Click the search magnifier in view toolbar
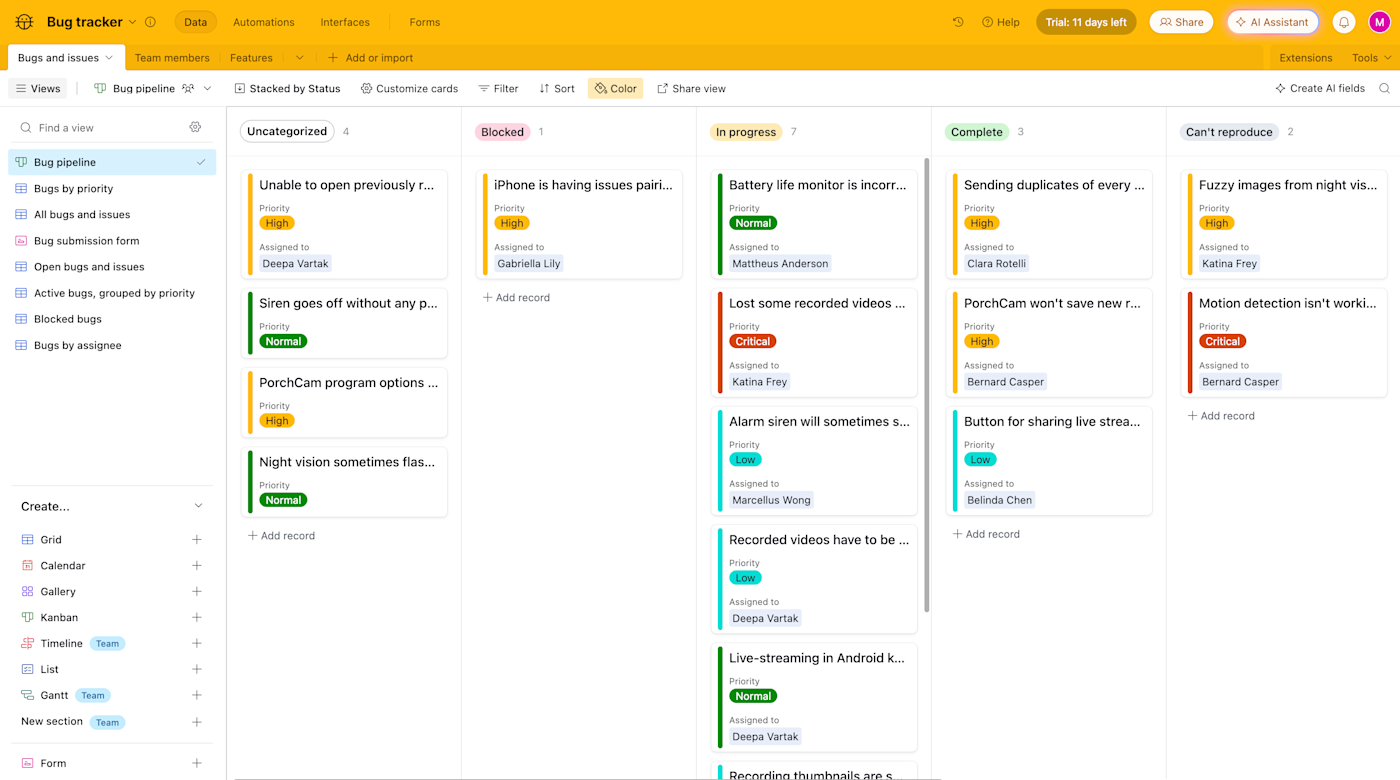This screenshot has width=1400, height=780. (1385, 88)
